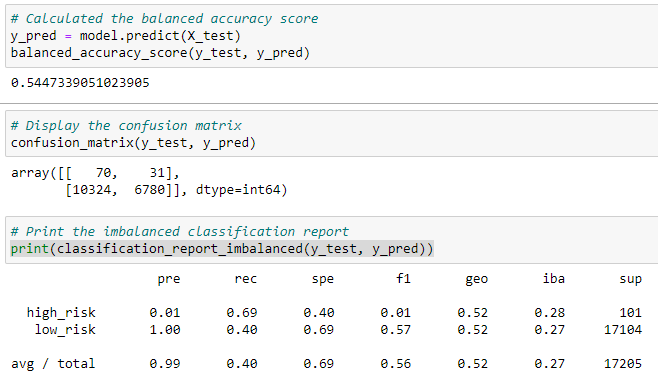Click the avg / total row label
Viewport: 658px width, 387px height.
point(53,364)
